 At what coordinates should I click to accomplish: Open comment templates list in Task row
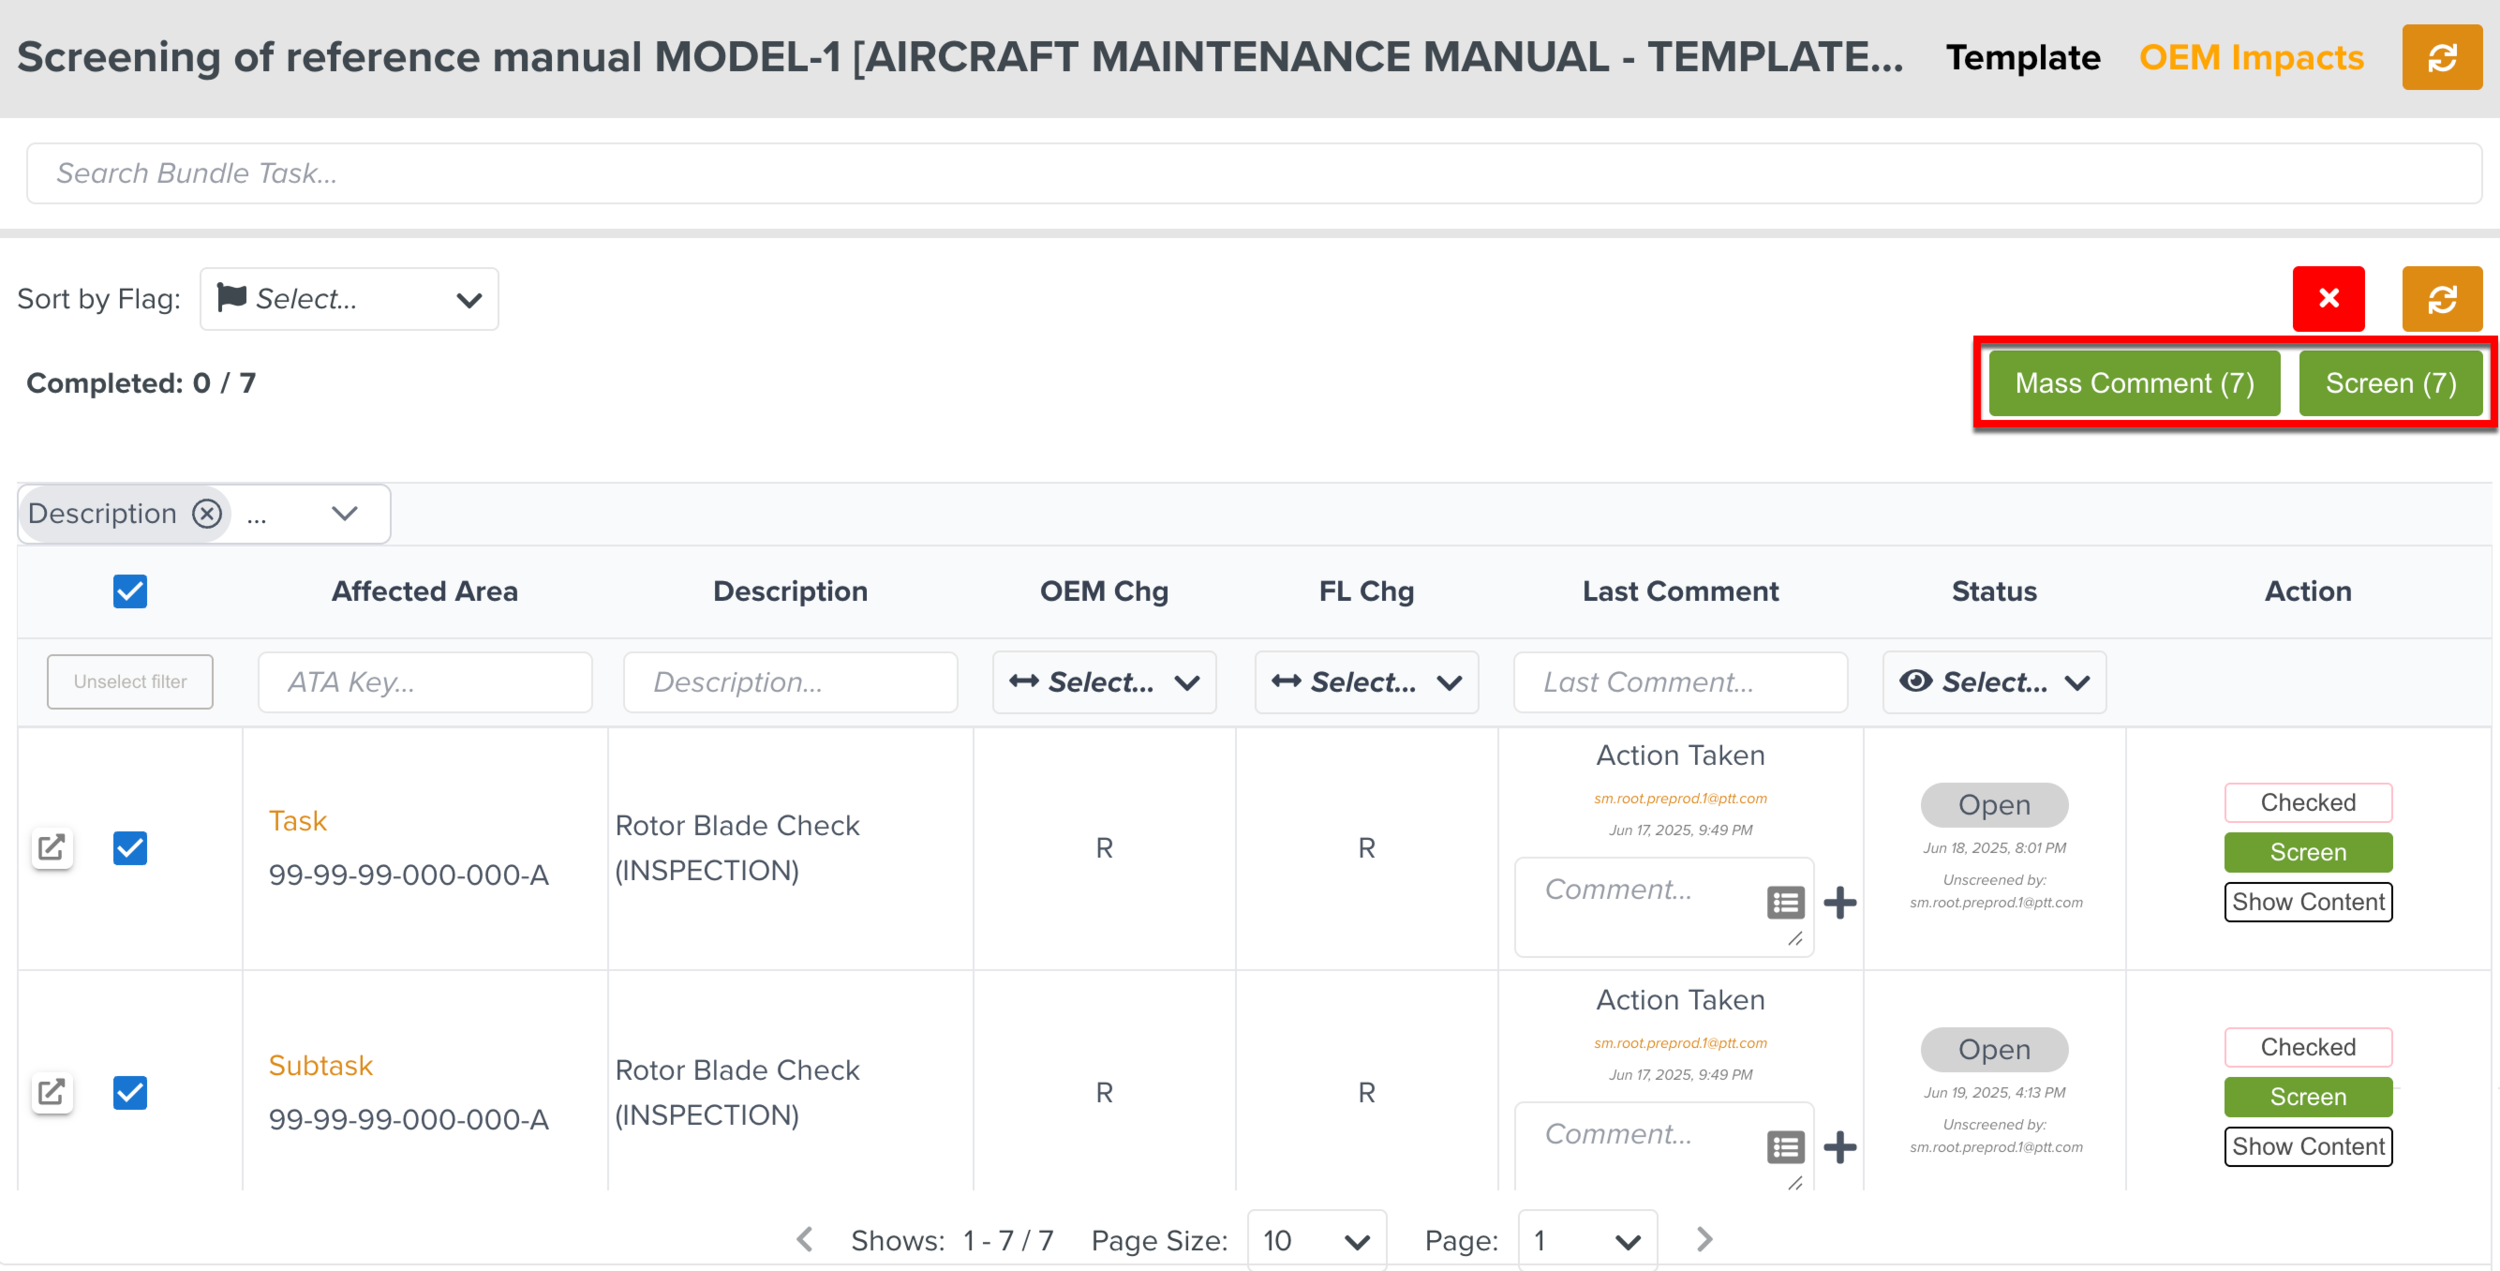[x=1785, y=902]
